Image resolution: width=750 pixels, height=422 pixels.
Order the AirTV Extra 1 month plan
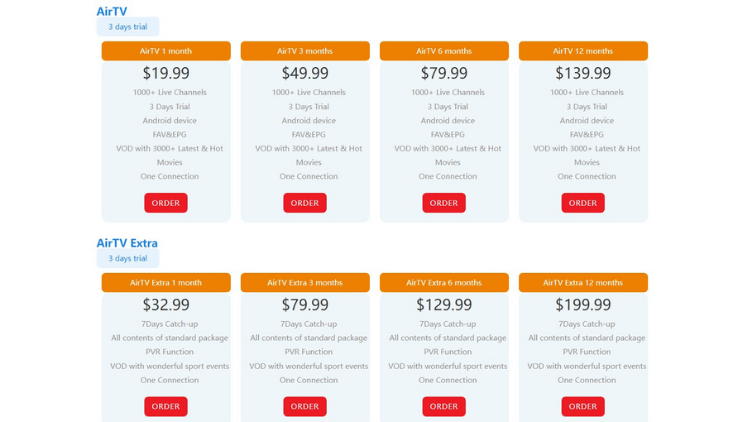point(166,406)
